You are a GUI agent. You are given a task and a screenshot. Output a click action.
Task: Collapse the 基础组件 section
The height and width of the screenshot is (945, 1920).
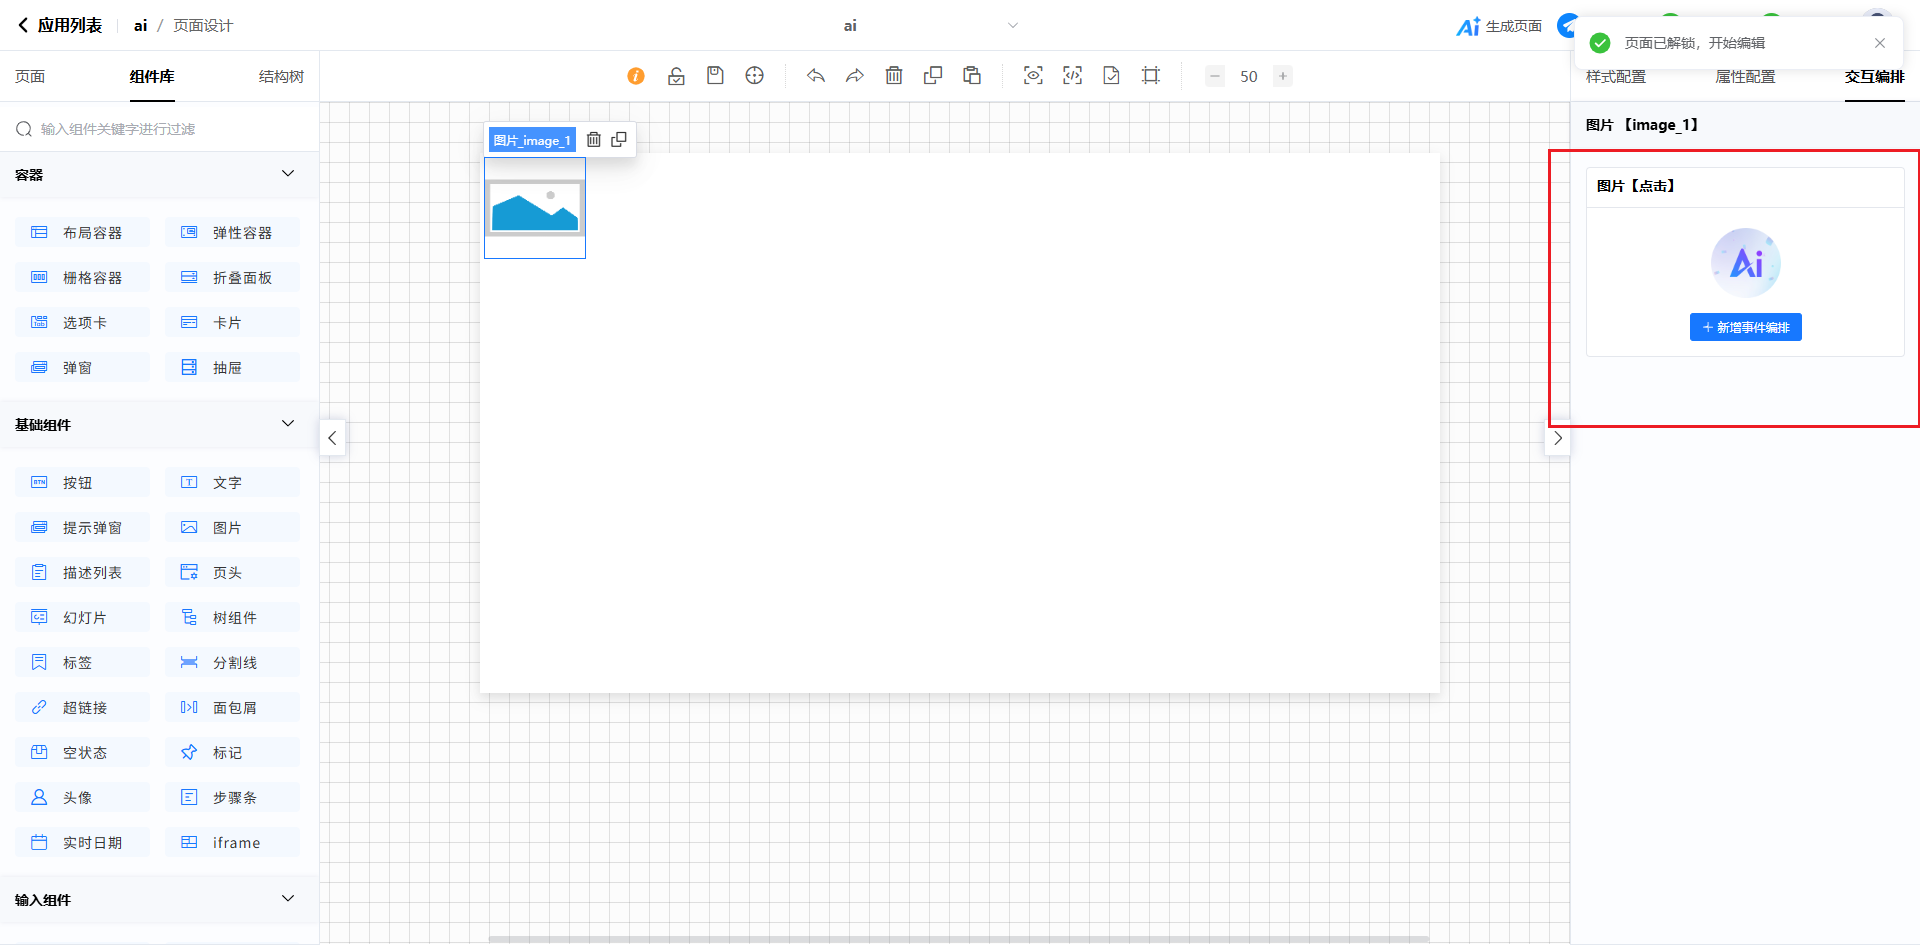point(288,424)
